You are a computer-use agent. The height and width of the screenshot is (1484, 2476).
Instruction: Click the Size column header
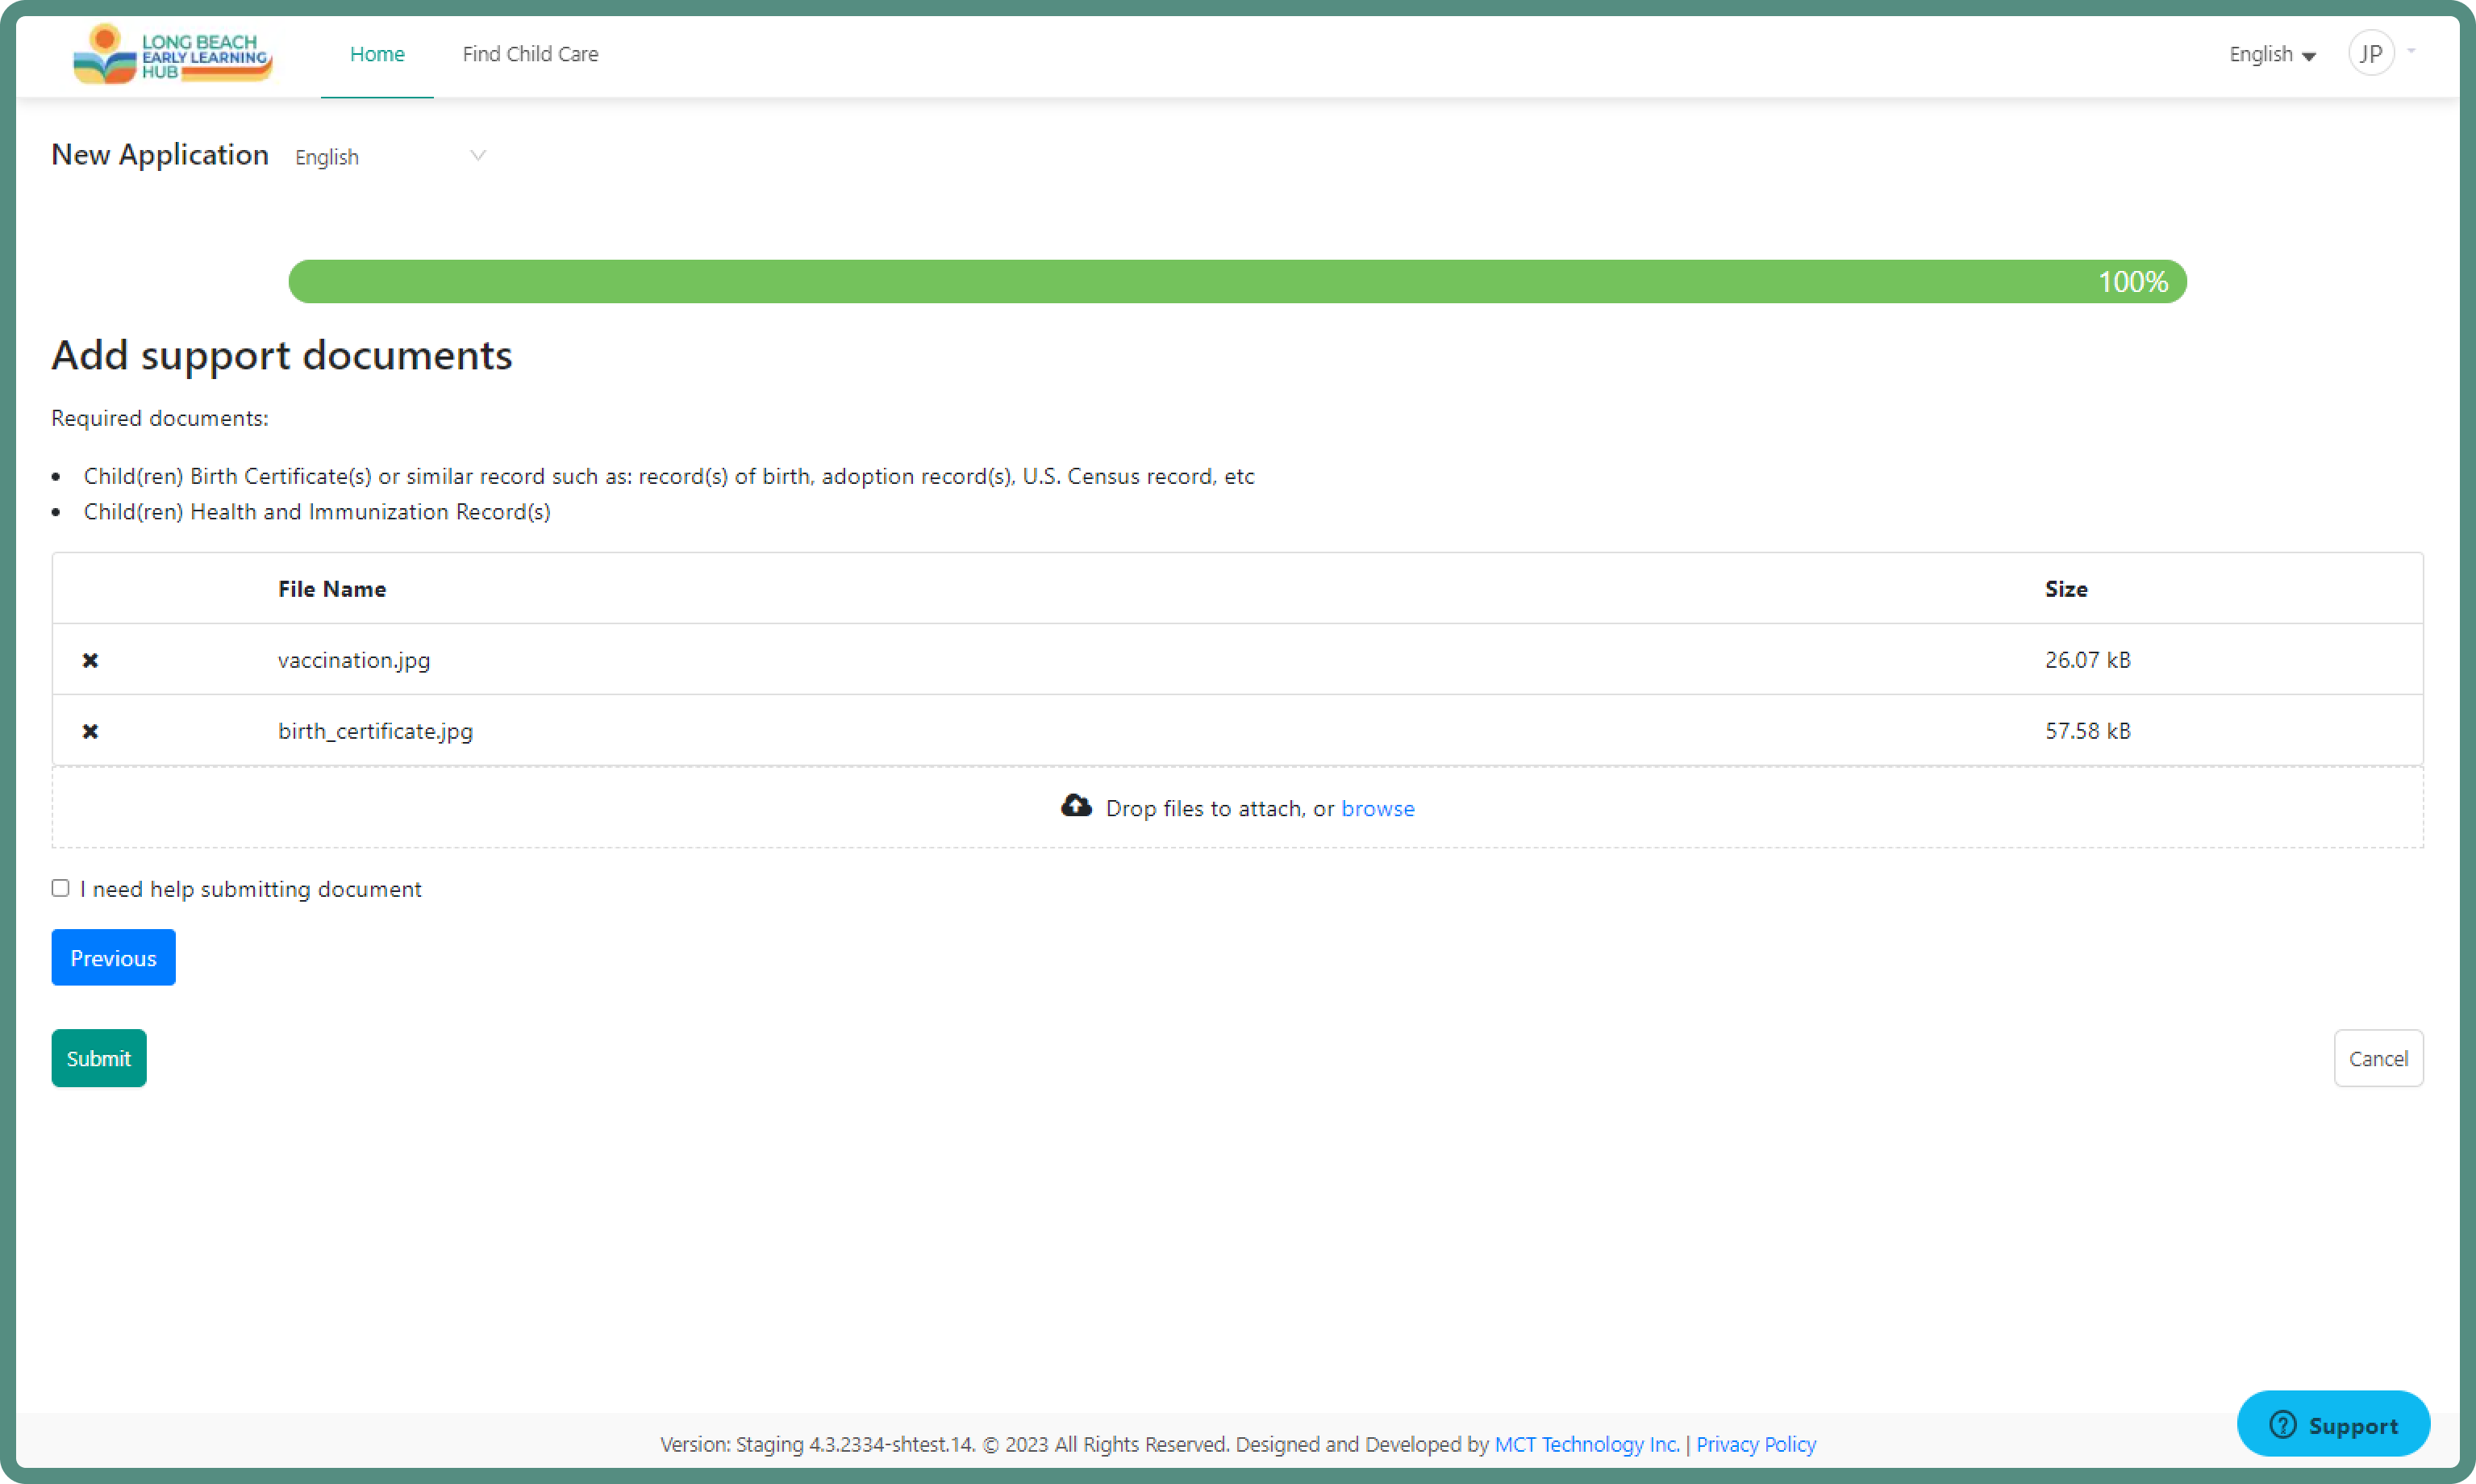(x=2066, y=589)
